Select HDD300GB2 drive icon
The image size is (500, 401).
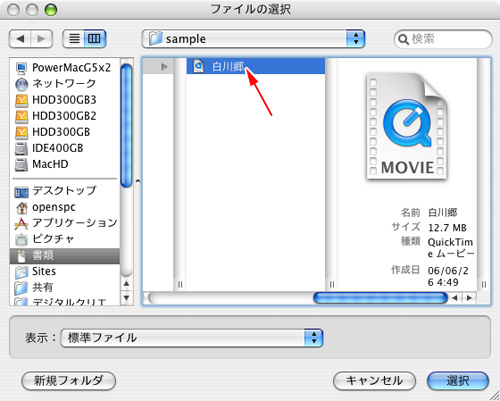coord(21,116)
